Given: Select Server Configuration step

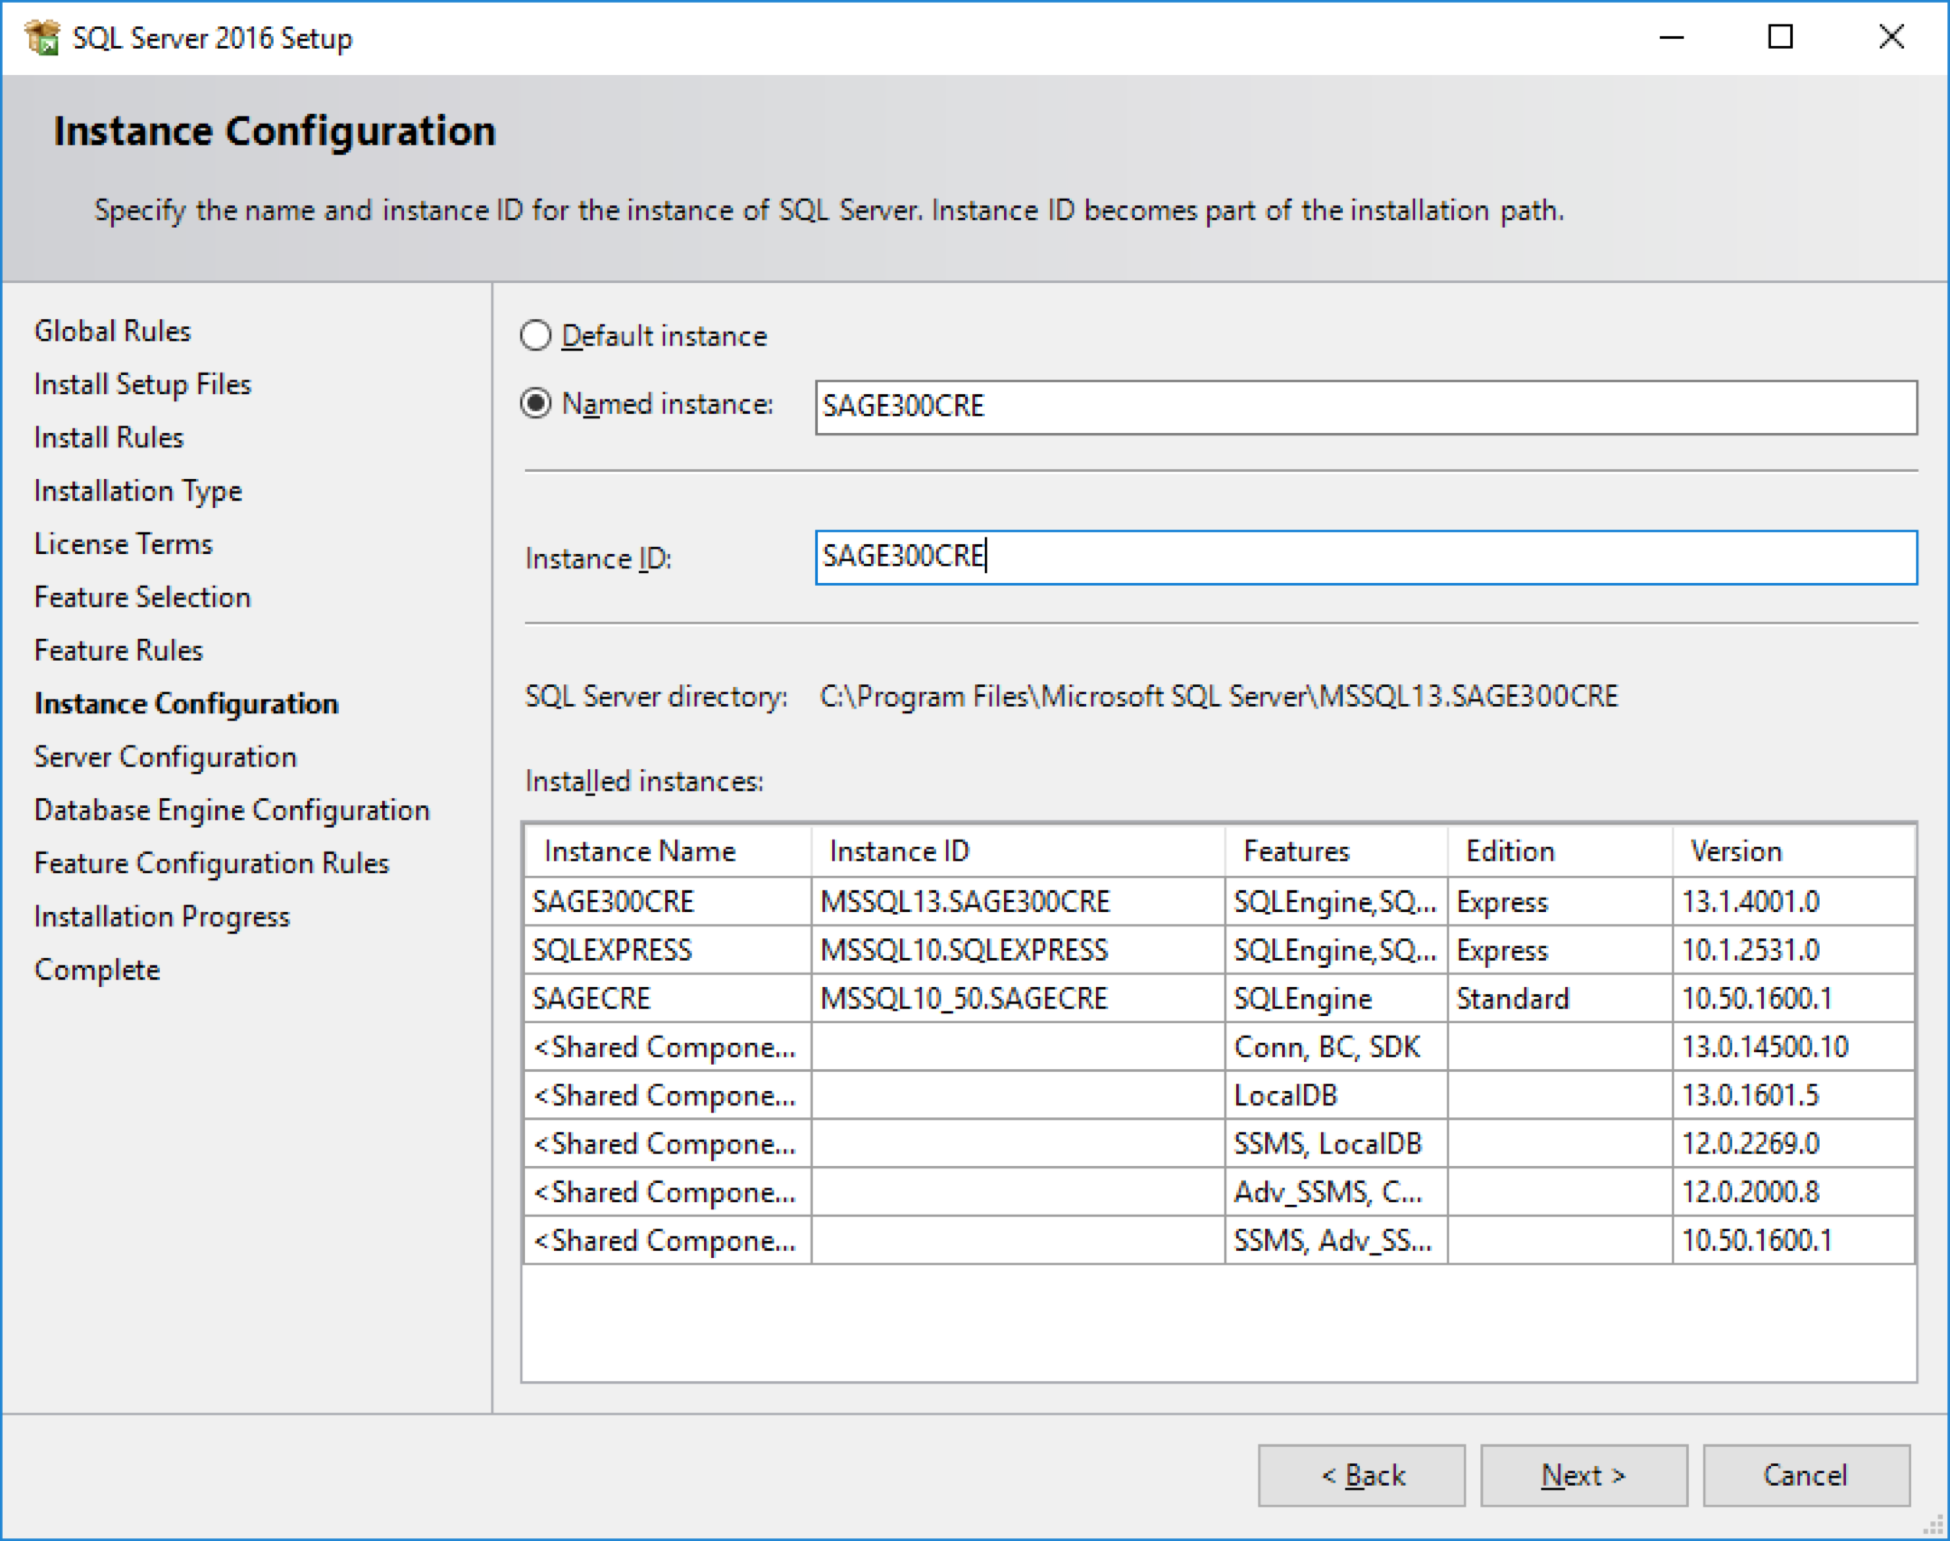Looking at the screenshot, I should pos(165,757).
